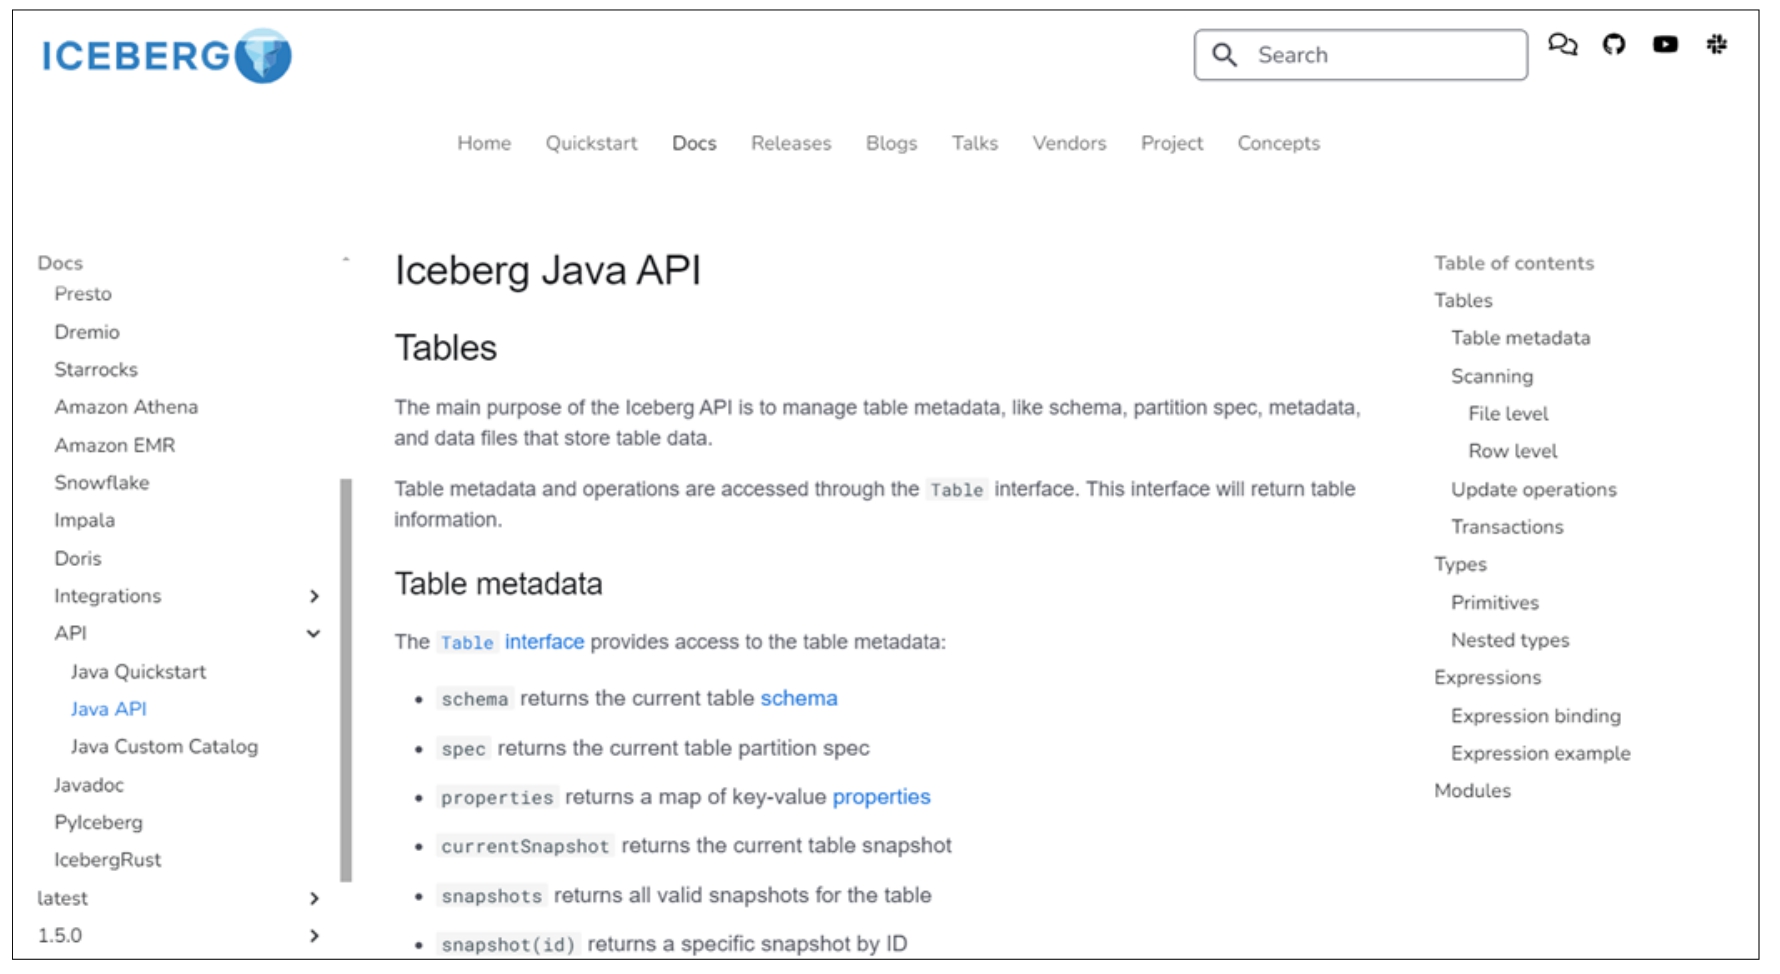
Task: Expand the latest version section
Action: click(314, 899)
